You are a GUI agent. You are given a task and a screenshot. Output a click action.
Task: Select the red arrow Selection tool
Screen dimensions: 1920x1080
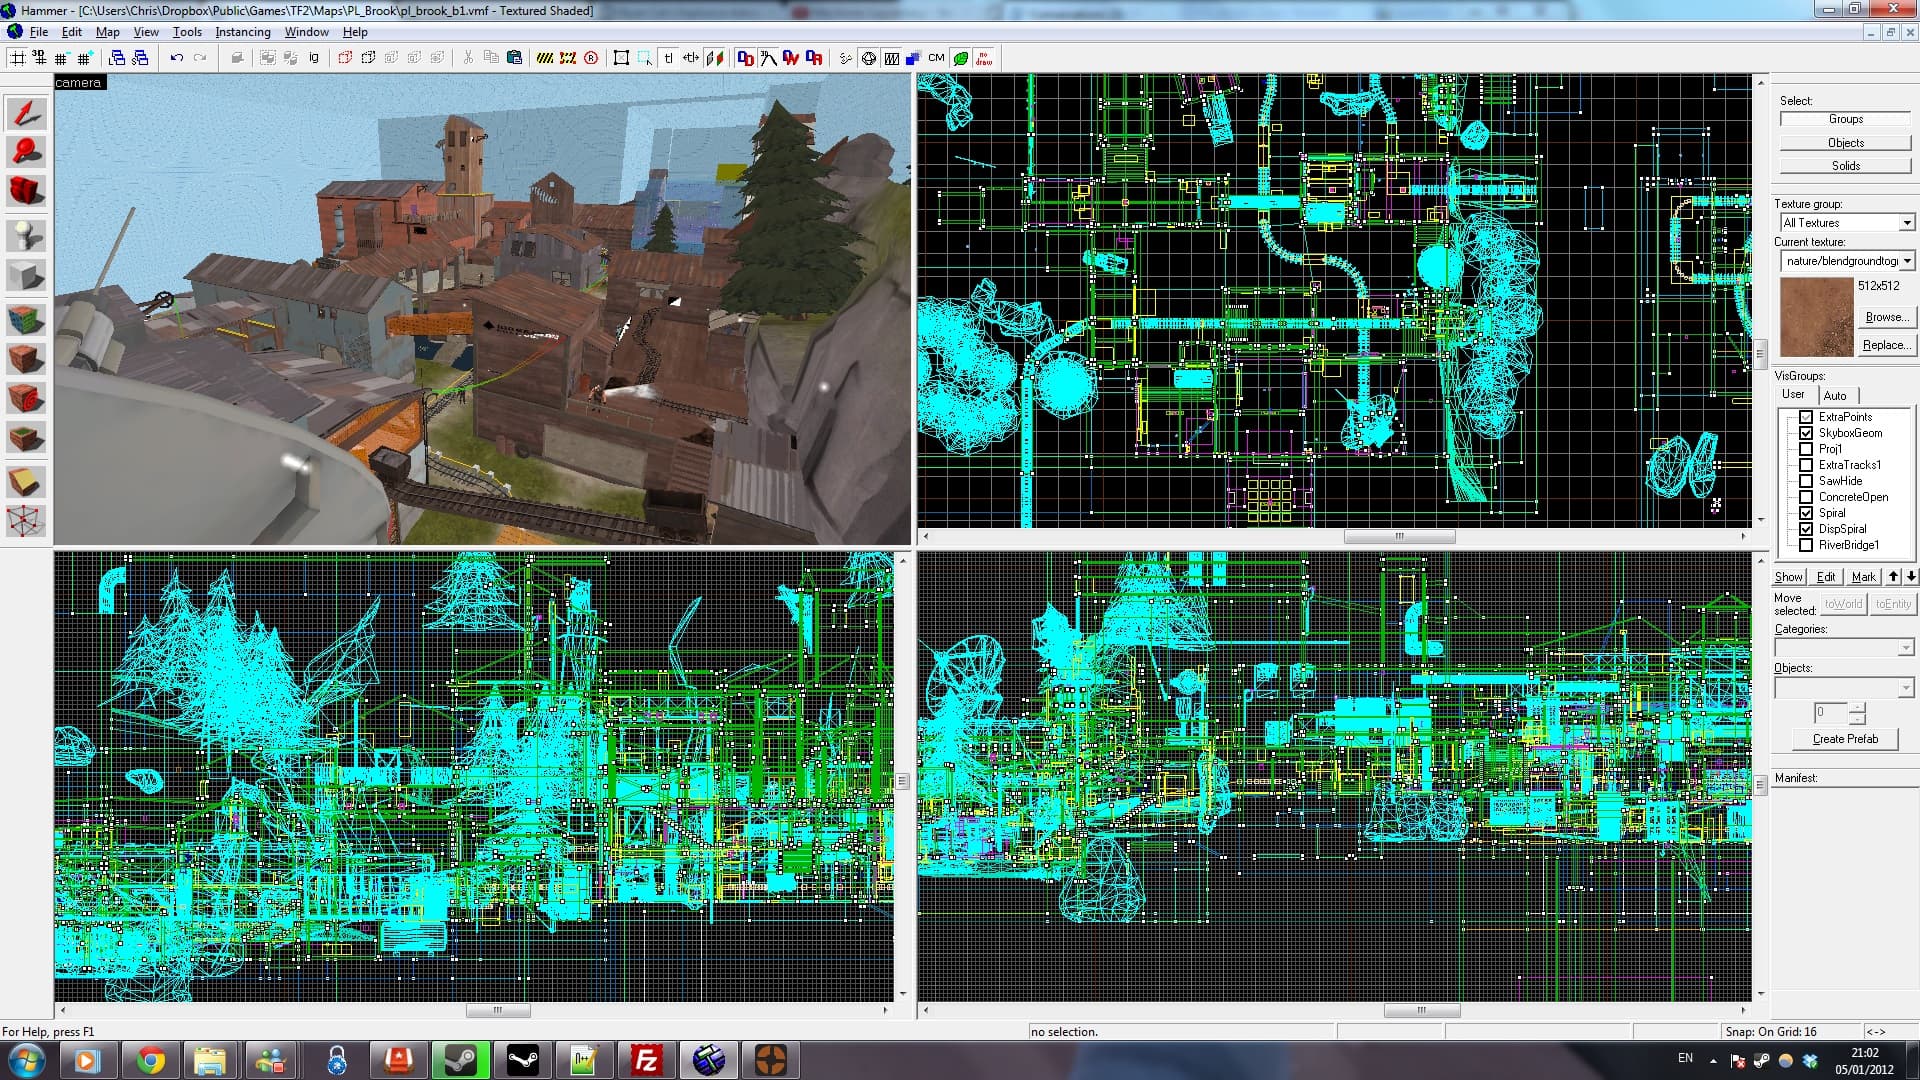[x=26, y=112]
